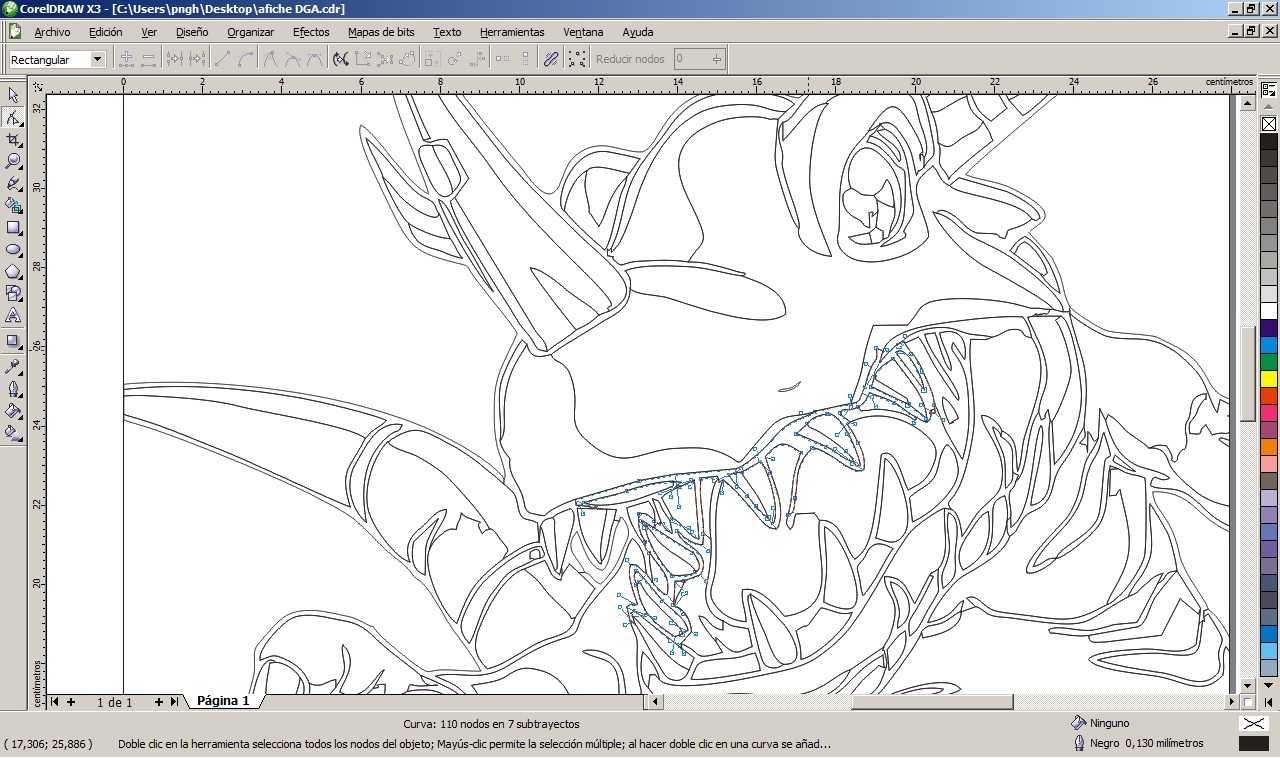This screenshot has width=1280, height=758.
Task: Select the Interactive Blend tool
Action: point(13,341)
